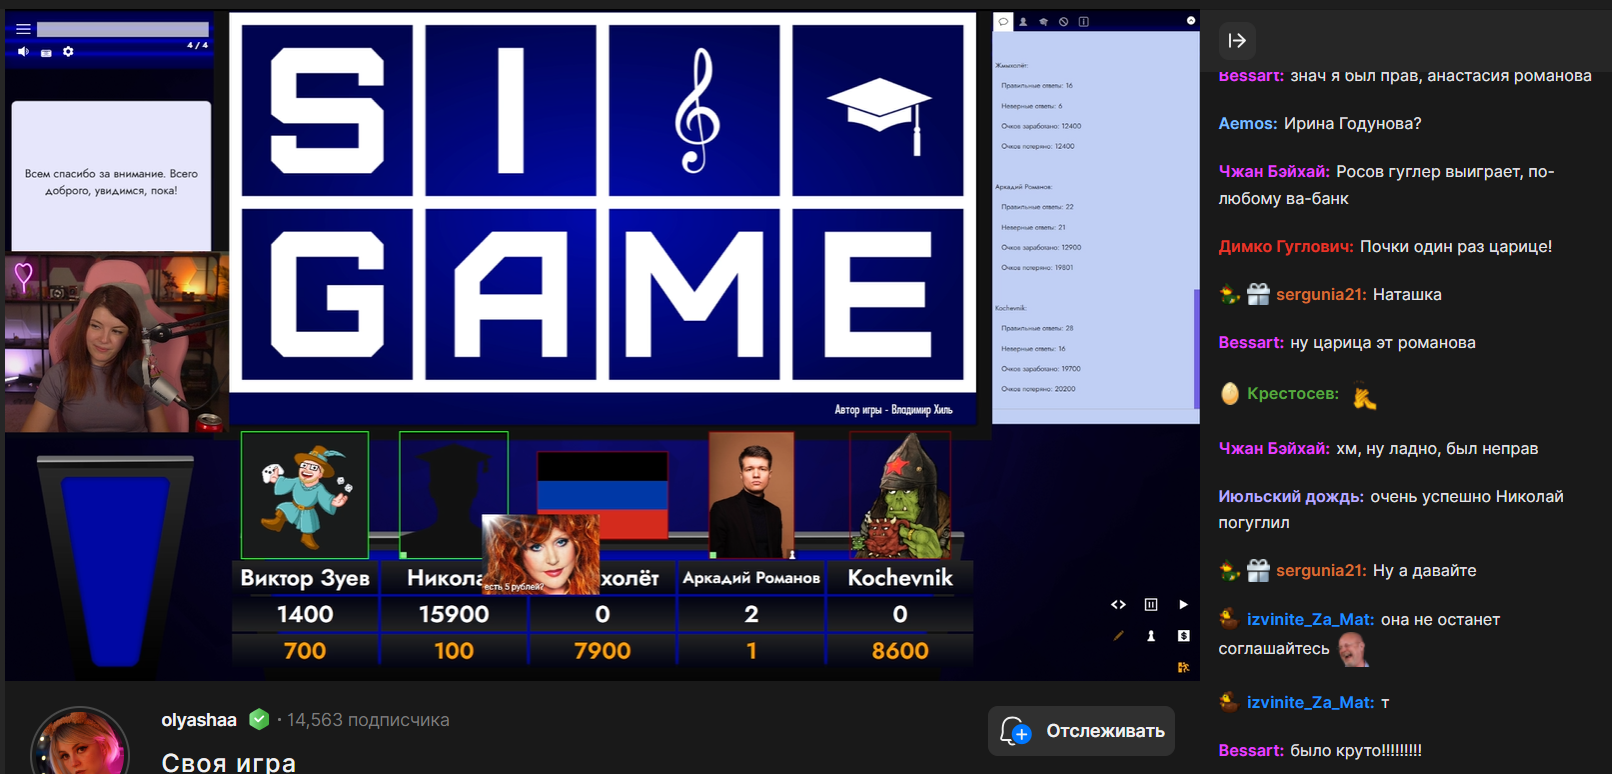This screenshot has height=774, width=1612.
Task: Click the pencil edit icon
Action: 1118,636
